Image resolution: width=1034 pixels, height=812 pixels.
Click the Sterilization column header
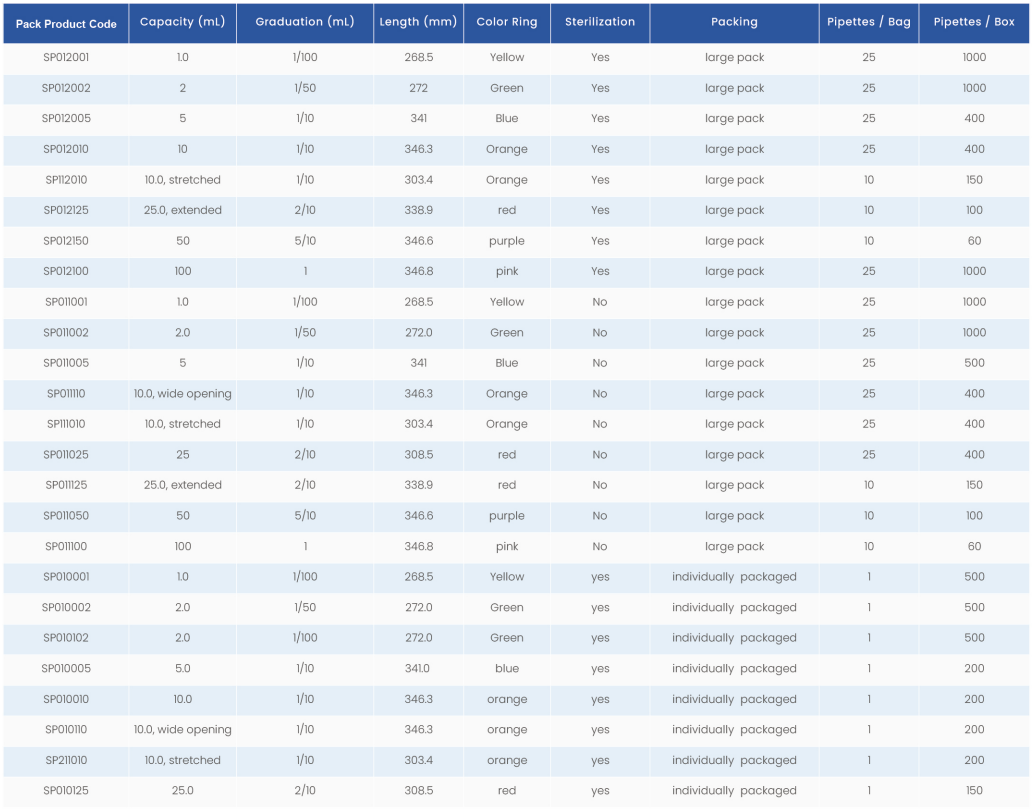click(x=599, y=22)
